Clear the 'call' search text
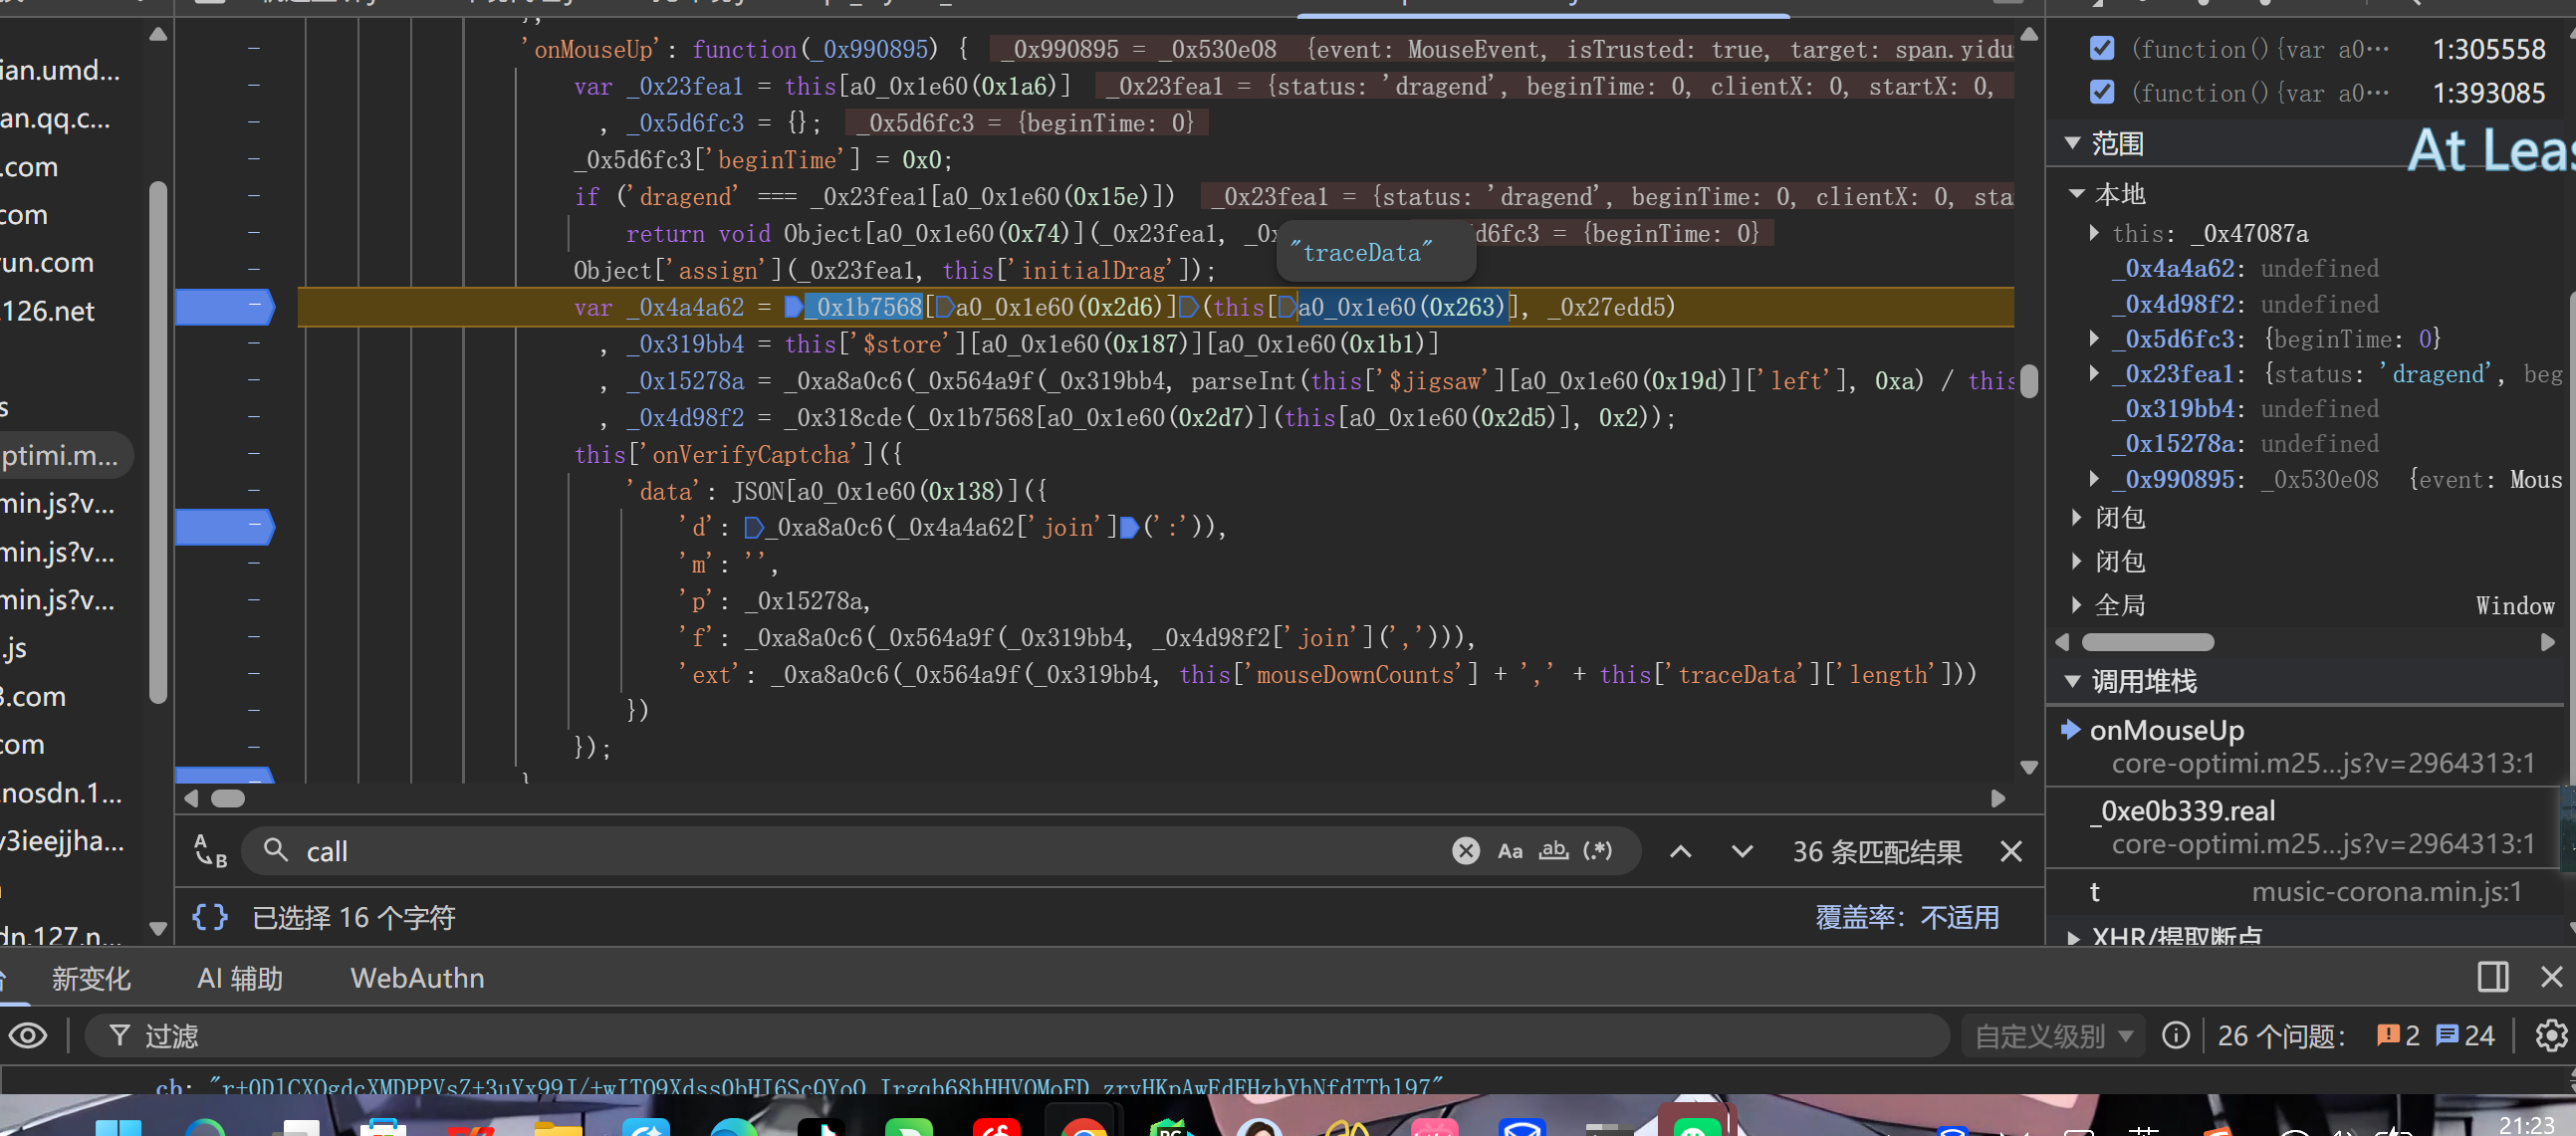 1465,851
